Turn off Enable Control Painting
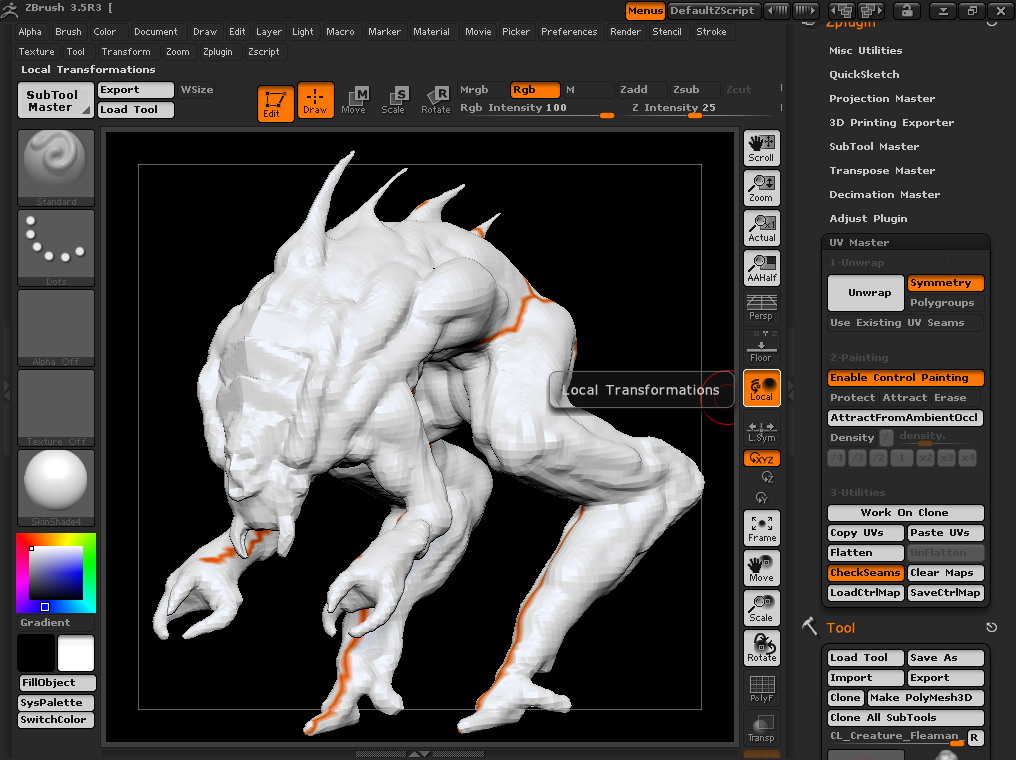The width and height of the screenshot is (1016, 760). point(905,378)
